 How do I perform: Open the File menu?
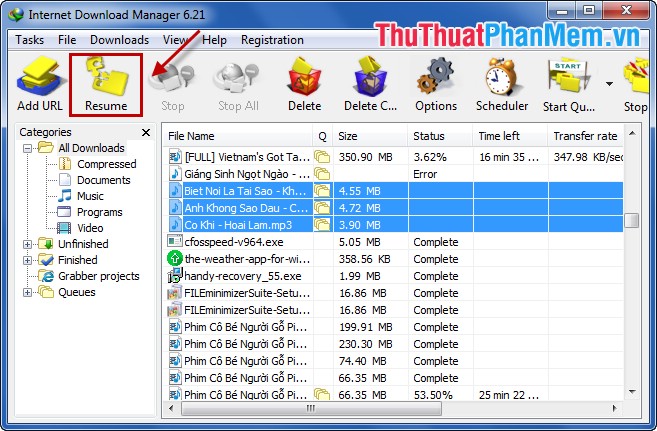tap(67, 40)
